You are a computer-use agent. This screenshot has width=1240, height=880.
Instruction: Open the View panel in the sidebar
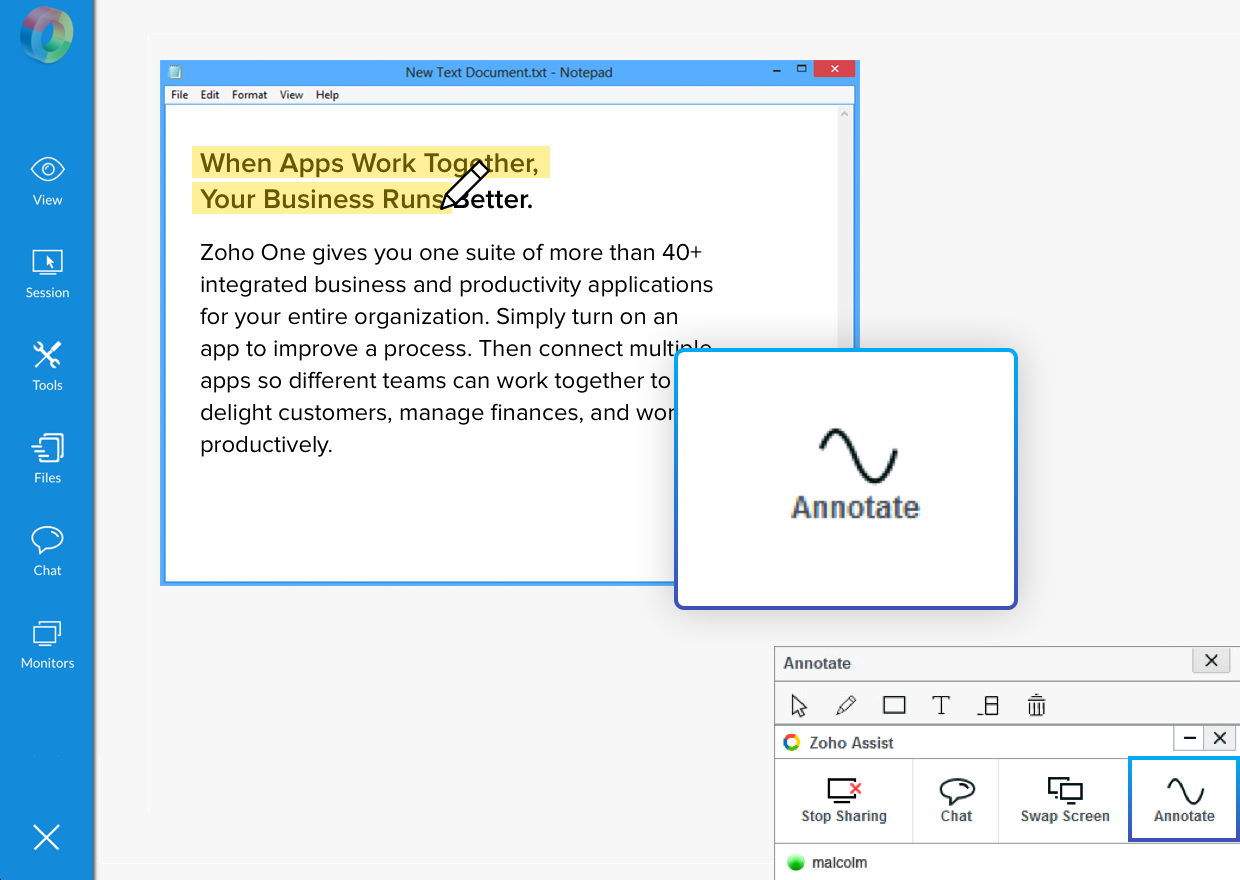point(47,181)
